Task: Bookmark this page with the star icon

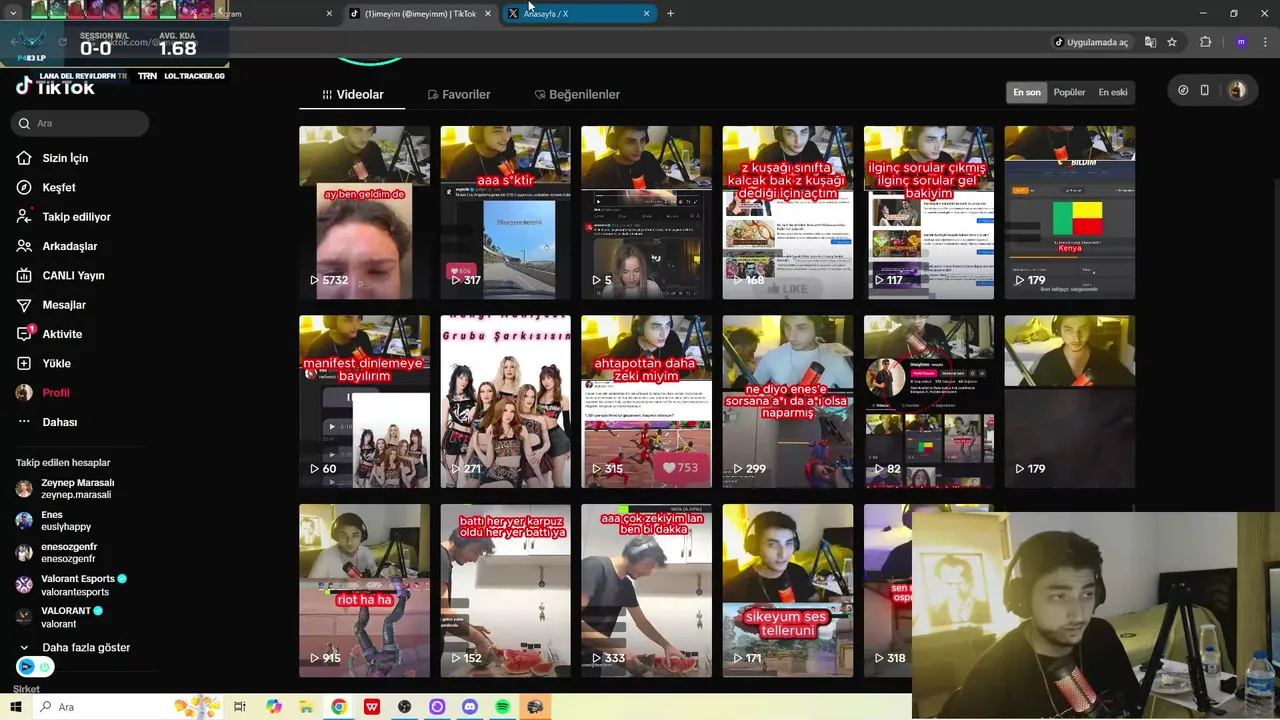Action: tap(1172, 42)
